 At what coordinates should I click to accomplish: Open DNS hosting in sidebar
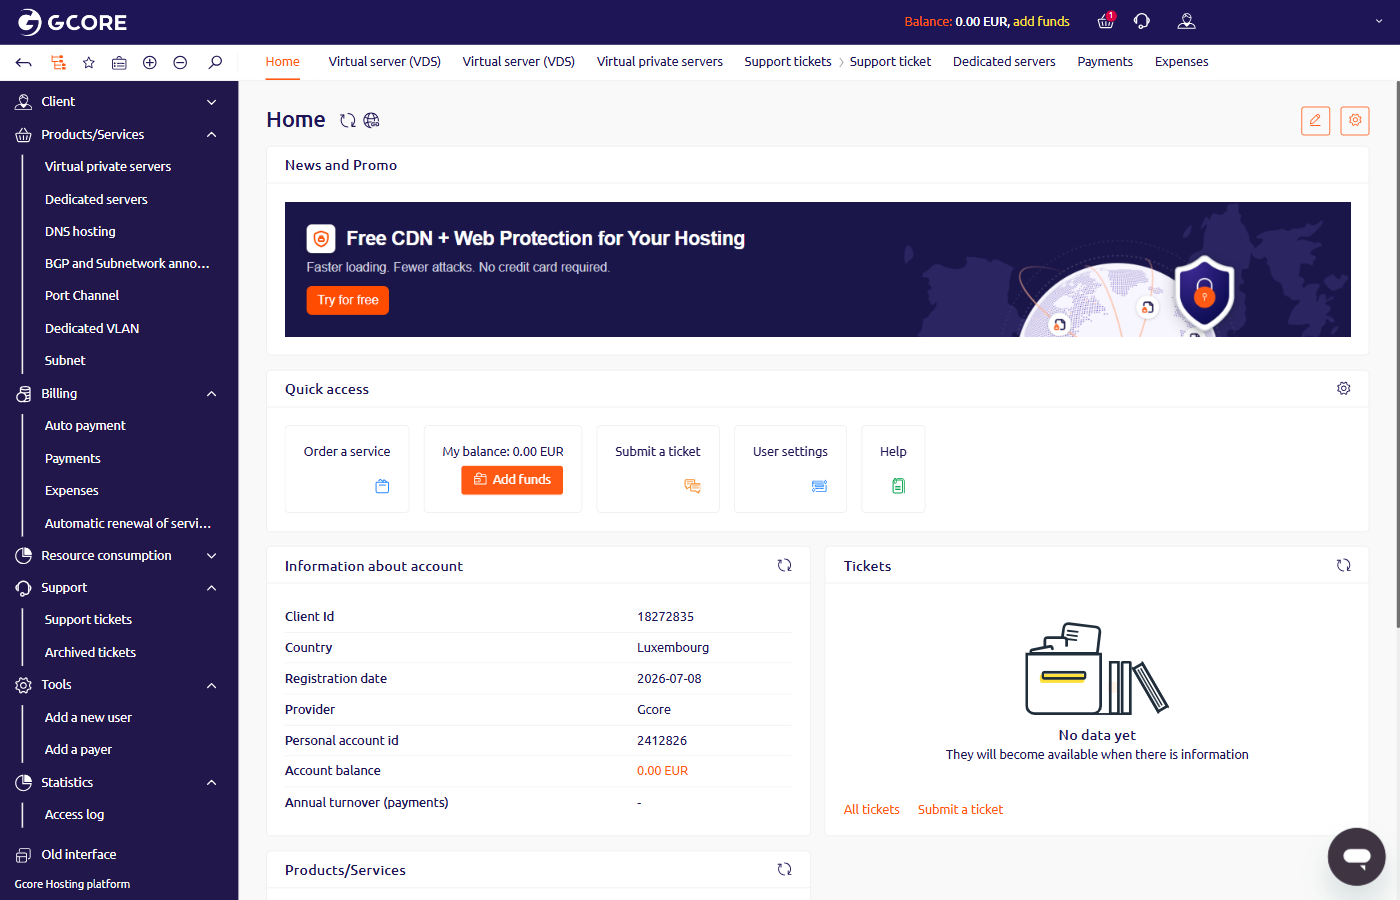tap(80, 232)
